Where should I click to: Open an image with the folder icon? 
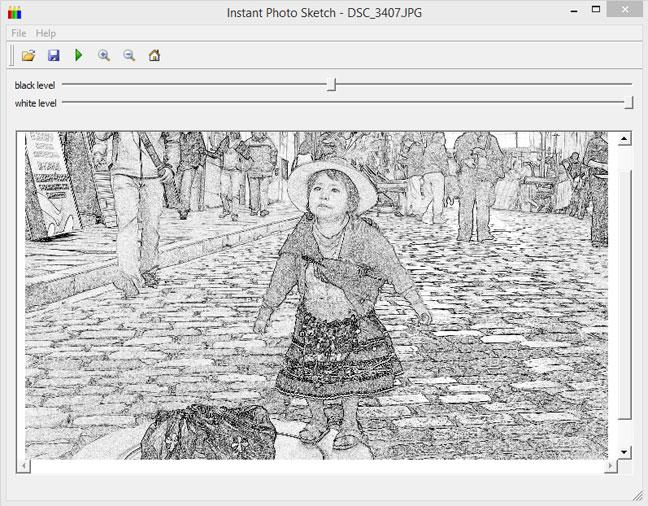pyautogui.click(x=28, y=55)
